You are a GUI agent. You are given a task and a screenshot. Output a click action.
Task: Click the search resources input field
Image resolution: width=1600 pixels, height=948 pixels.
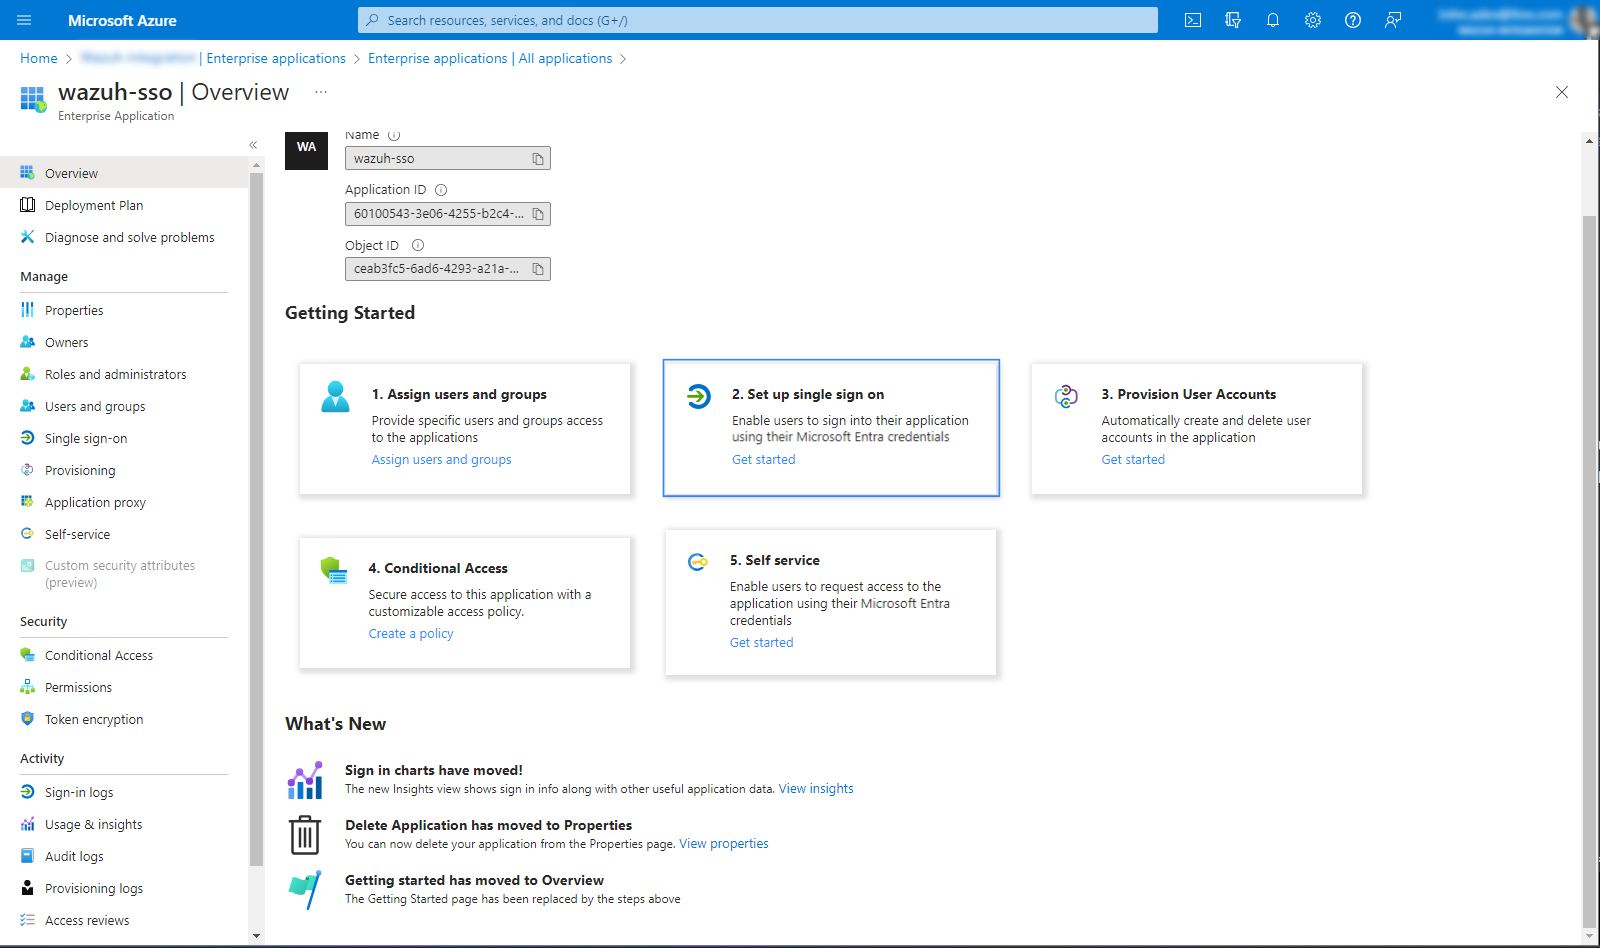pos(758,20)
